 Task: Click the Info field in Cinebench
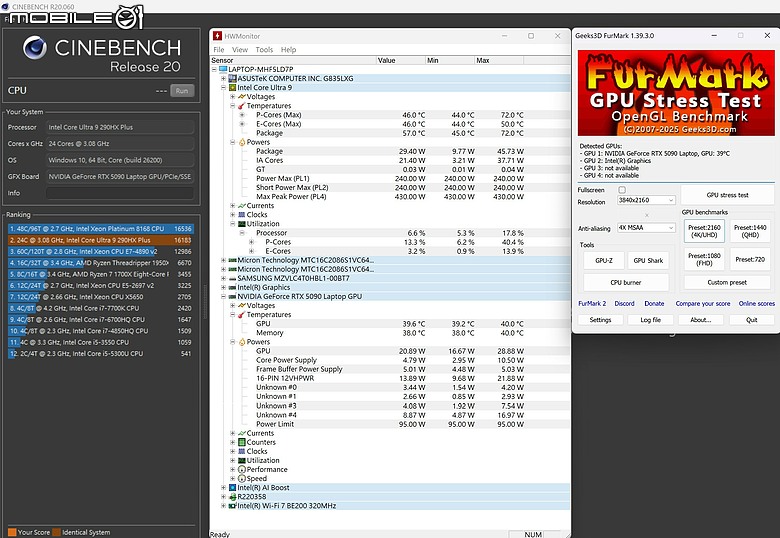pos(120,193)
